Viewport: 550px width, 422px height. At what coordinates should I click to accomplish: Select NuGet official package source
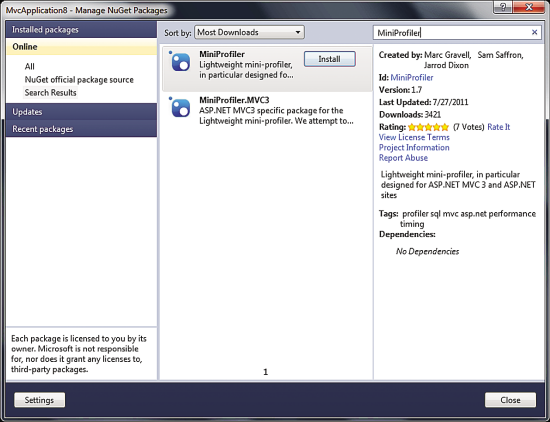[79, 80]
